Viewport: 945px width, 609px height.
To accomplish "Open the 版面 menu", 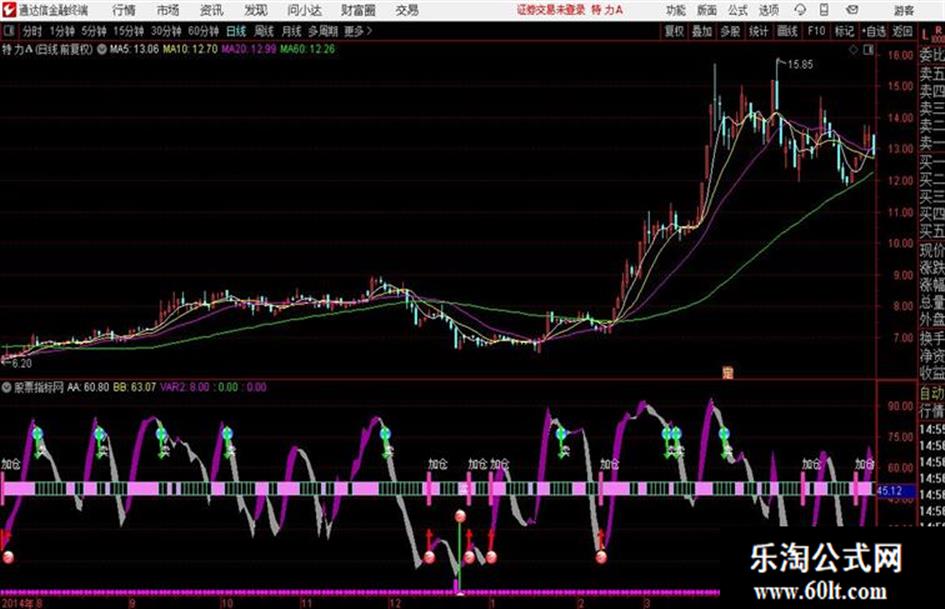I will click(706, 10).
